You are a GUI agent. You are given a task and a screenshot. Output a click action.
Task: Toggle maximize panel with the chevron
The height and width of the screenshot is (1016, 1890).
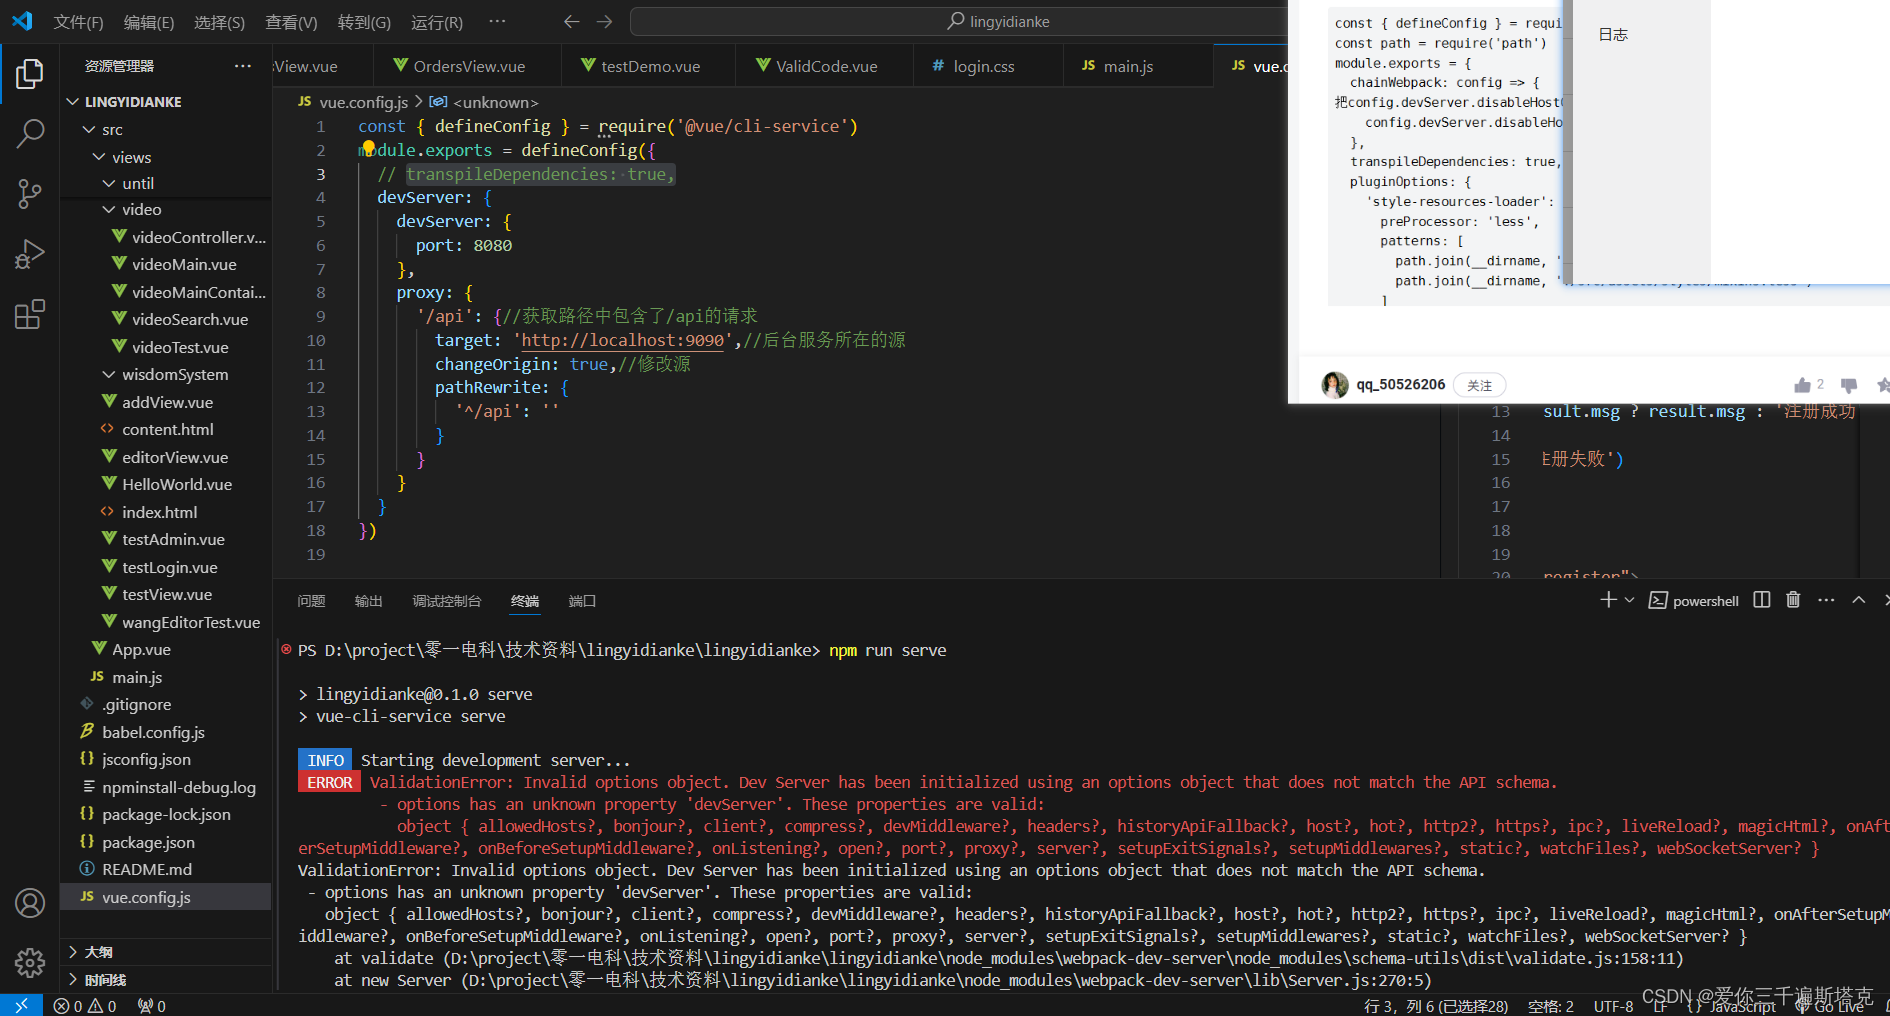1859,600
